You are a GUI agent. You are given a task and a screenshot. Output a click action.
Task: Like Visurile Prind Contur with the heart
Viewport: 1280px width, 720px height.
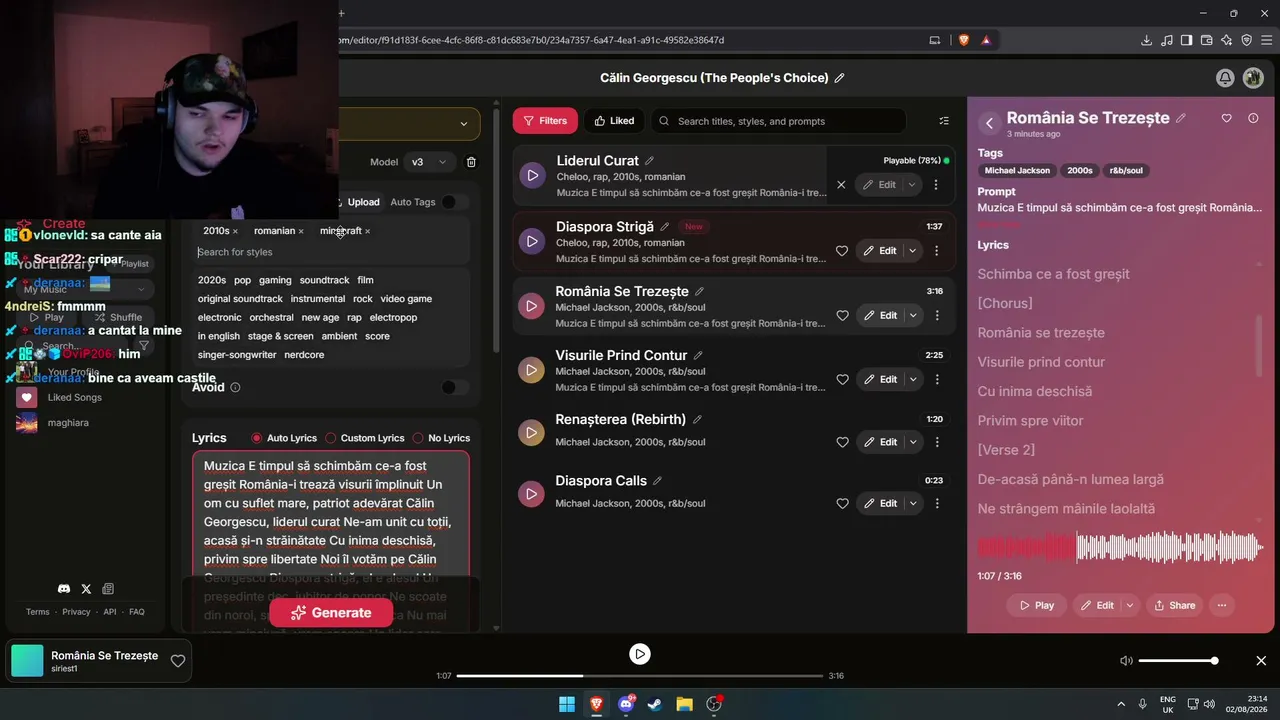[x=842, y=379]
